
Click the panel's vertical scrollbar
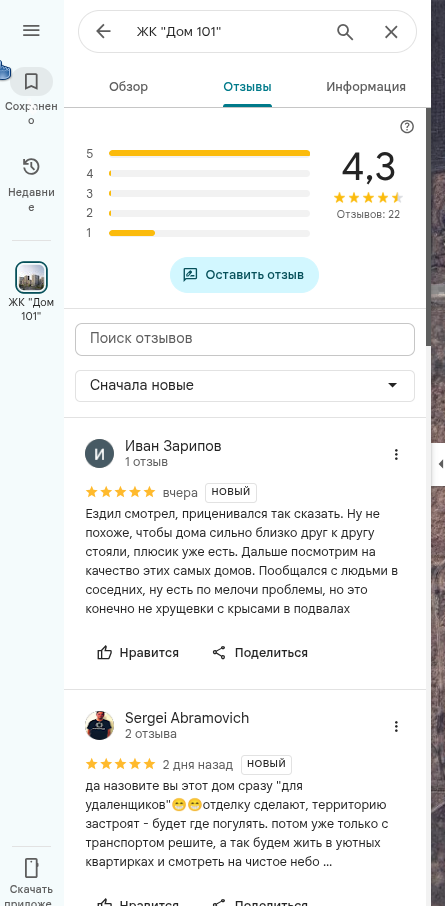pos(428,228)
